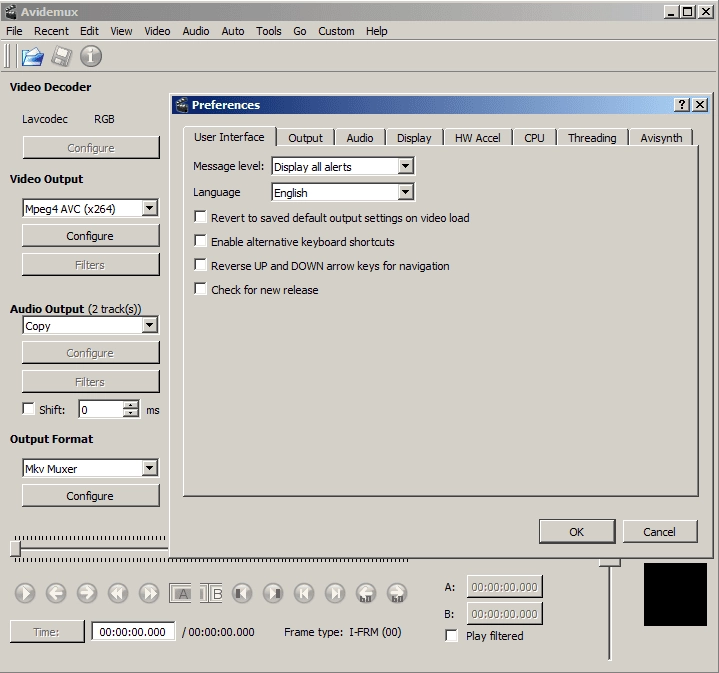This screenshot has height=673, width=719.
Task: Open the Edit menu
Action: [x=89, y=31]
